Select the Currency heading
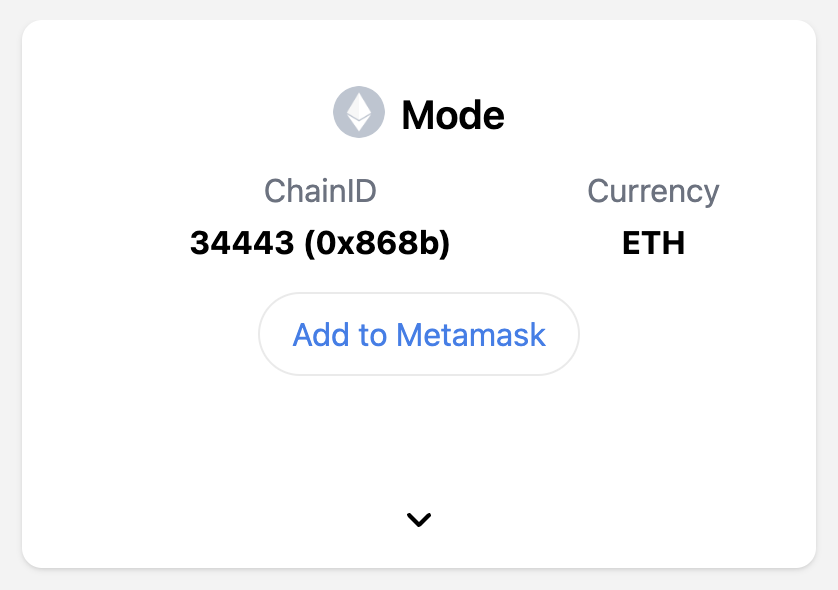Viewport: 838px width, 590px height. pyautogui.click(x=654, y=191)
